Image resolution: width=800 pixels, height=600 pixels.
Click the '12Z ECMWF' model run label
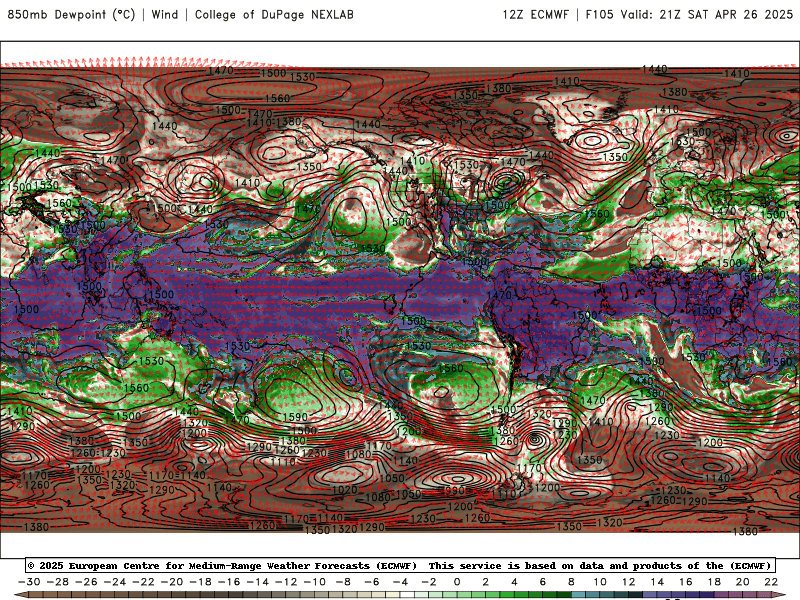(x=536, y=14)
